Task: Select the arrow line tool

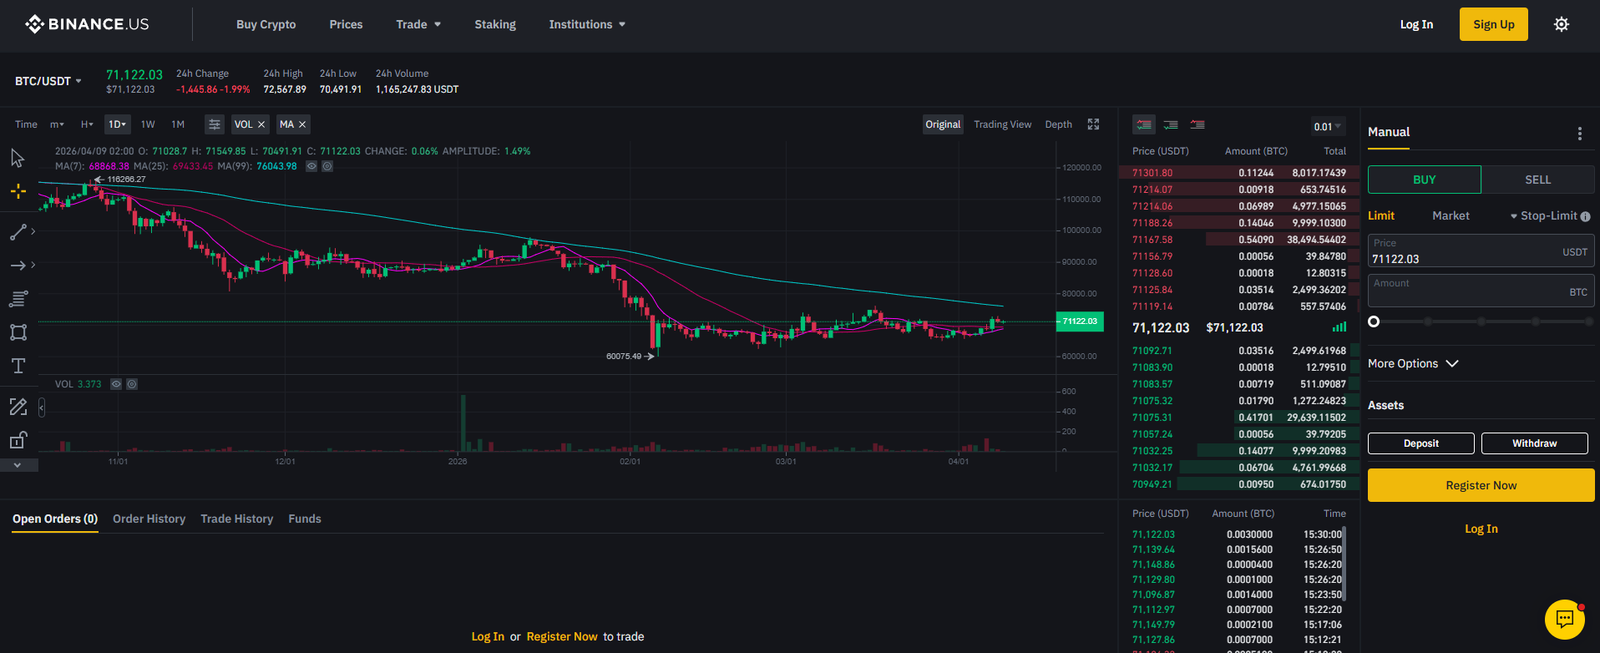Action: (x=18, y=265)
